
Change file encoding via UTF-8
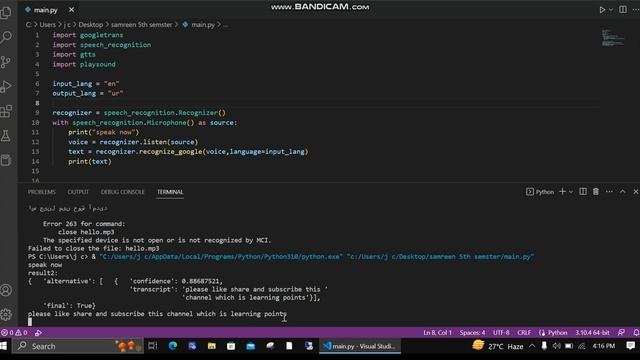pyautogui.click(x=501, y=333)
